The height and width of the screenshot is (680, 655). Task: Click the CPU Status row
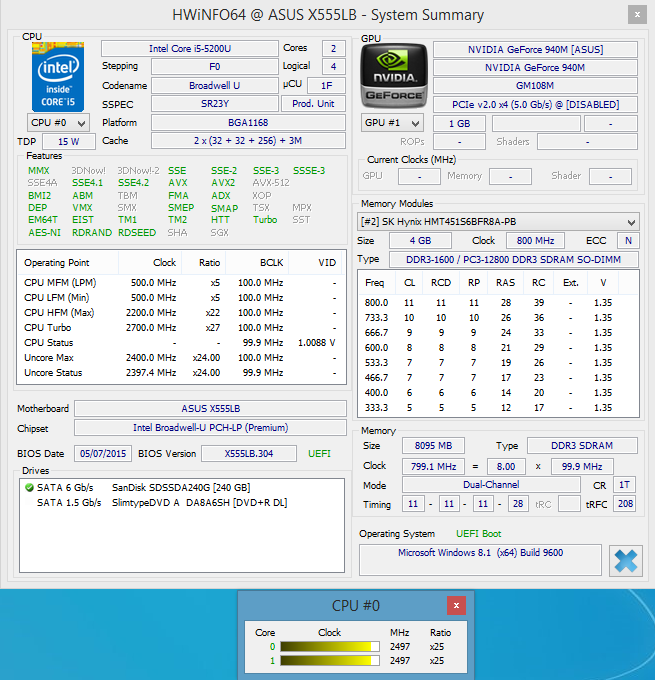click(x=181, y=343)
